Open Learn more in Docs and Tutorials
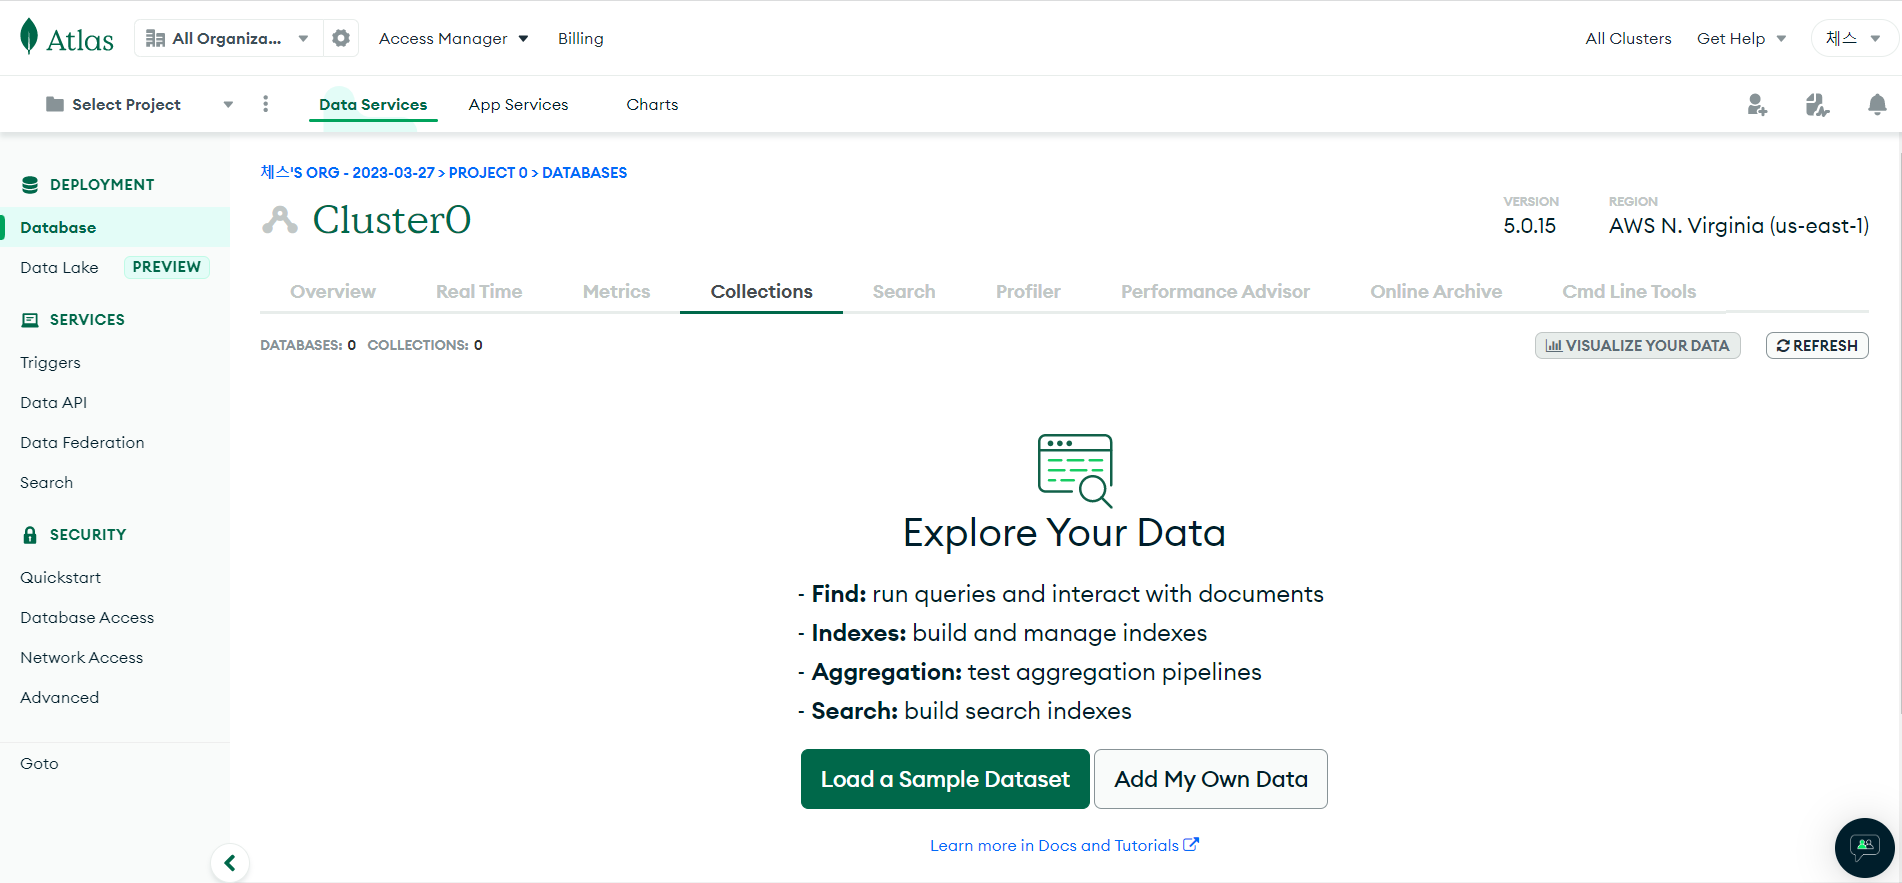Image resolution: width=1902 pixels, height=883 pixels. [1064, 845]
